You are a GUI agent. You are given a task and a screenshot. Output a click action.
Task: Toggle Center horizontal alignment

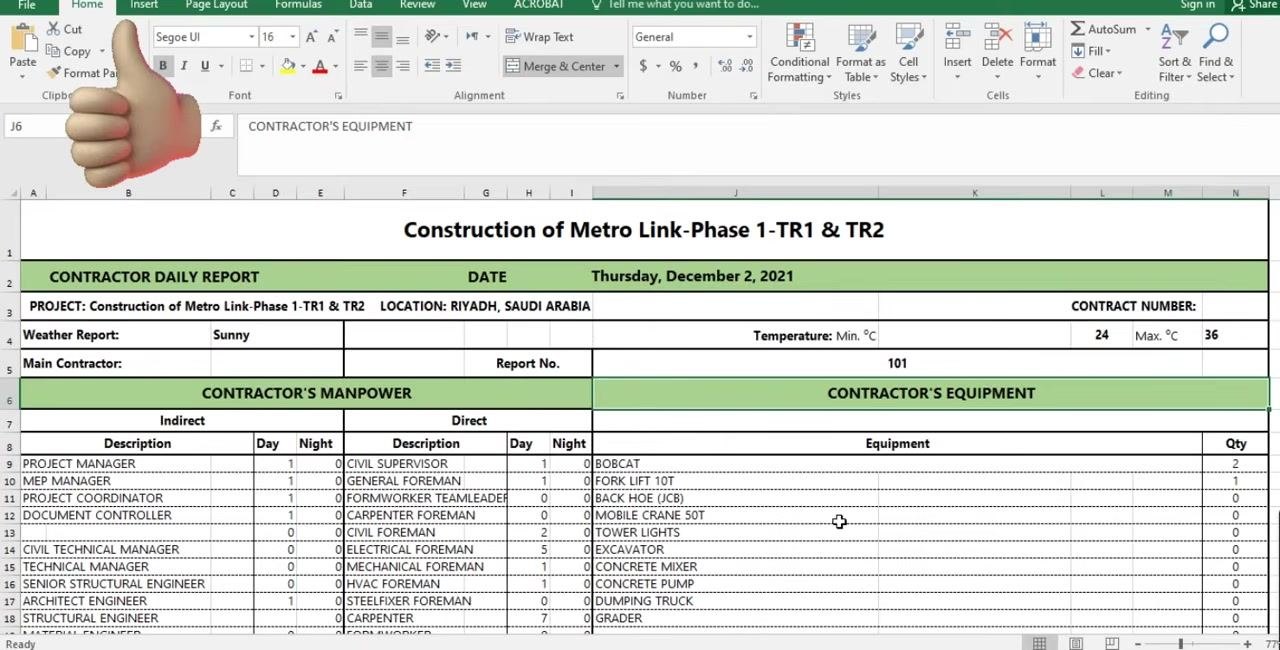[381, 66]
